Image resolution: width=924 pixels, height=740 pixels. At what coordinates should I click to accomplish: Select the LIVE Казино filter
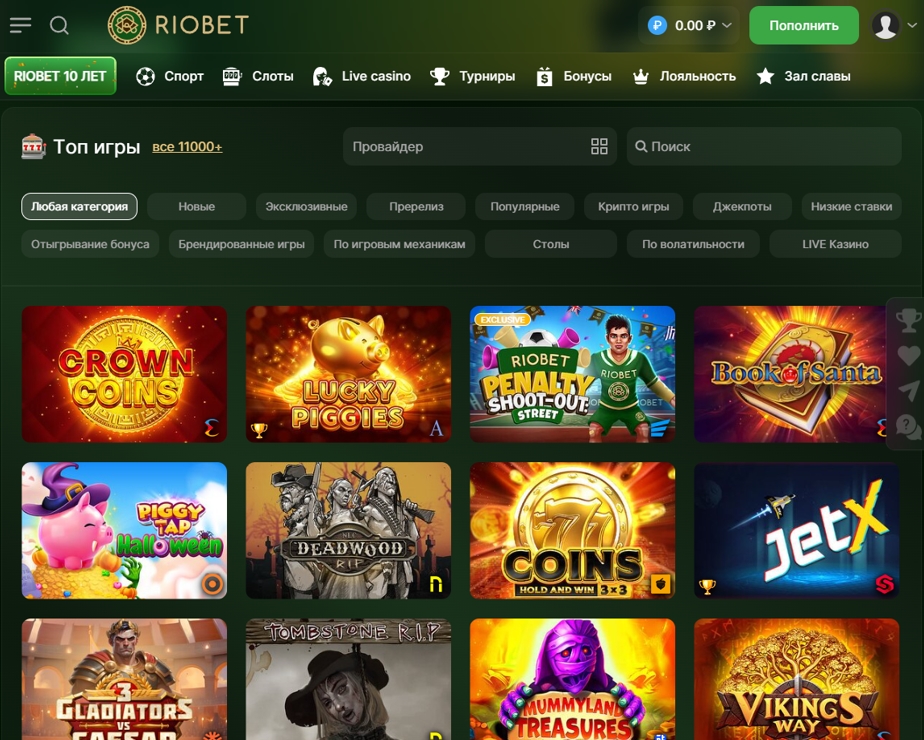click(x=836, y=244)
